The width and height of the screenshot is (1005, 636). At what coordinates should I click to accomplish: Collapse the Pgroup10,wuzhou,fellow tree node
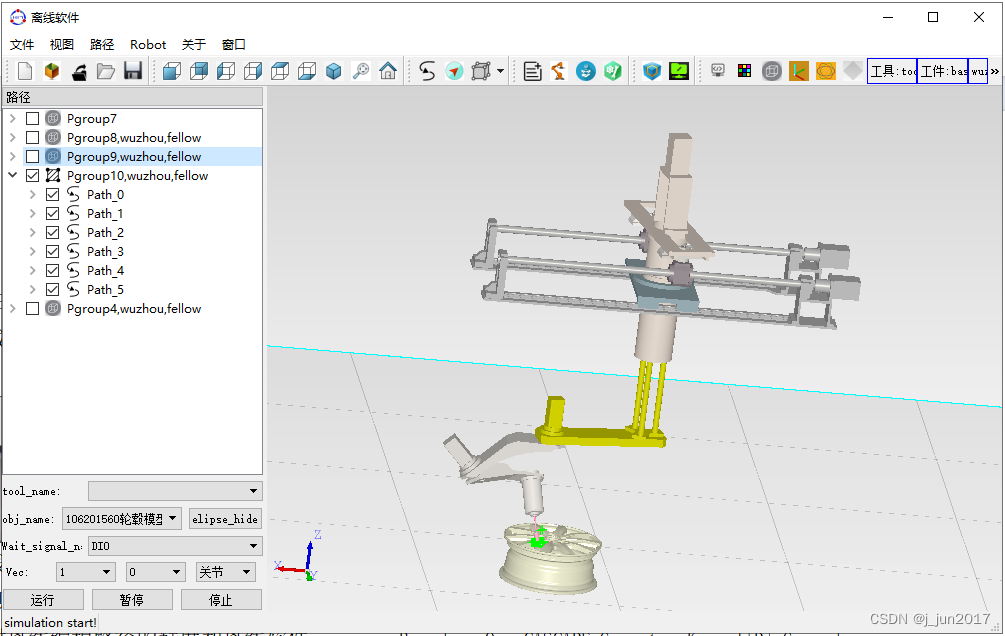[x=13, y=176]
